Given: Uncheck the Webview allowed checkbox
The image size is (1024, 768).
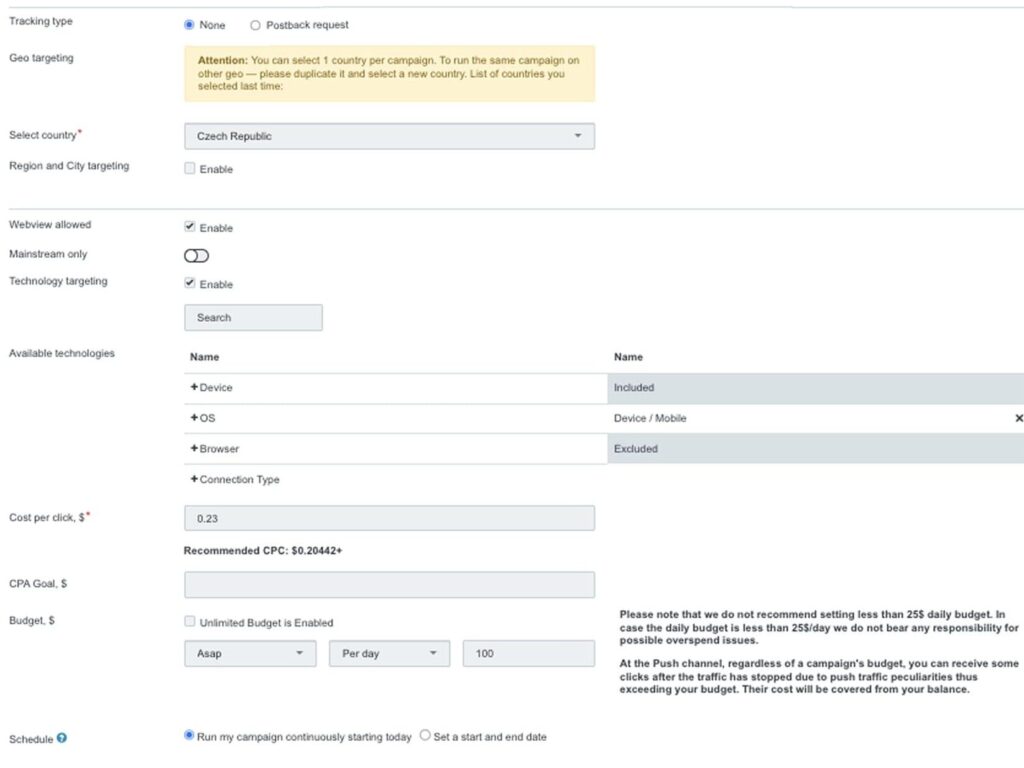Looking at the screenshot, I should coord(190,227).
